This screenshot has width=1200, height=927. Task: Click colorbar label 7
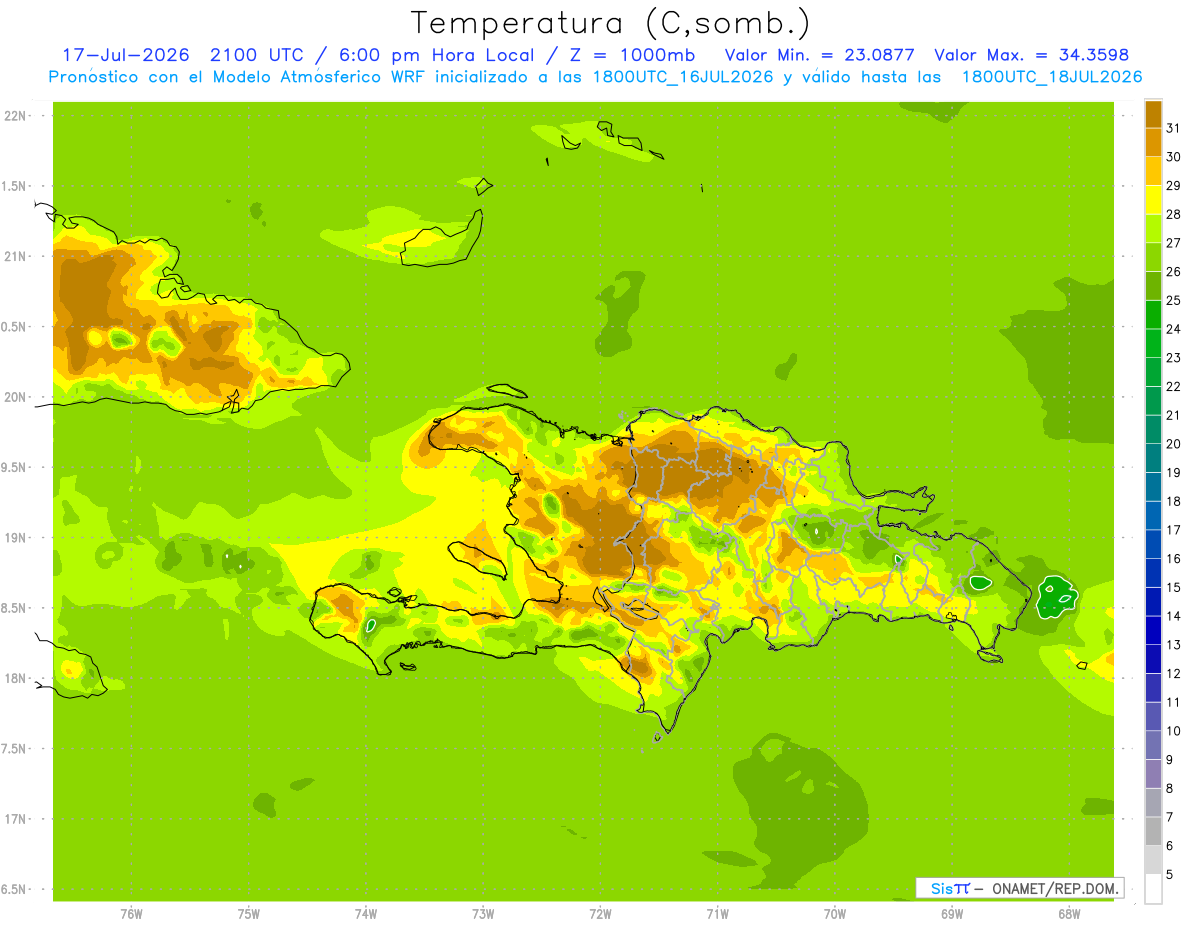1169,817
